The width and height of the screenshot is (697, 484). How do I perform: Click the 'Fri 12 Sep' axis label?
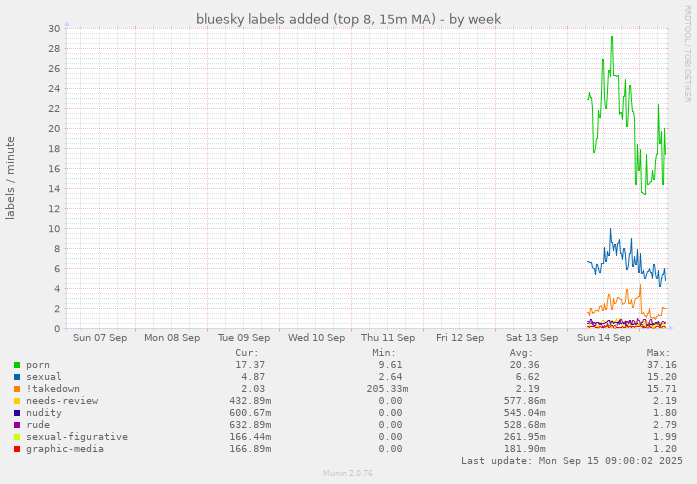[460, 338]
